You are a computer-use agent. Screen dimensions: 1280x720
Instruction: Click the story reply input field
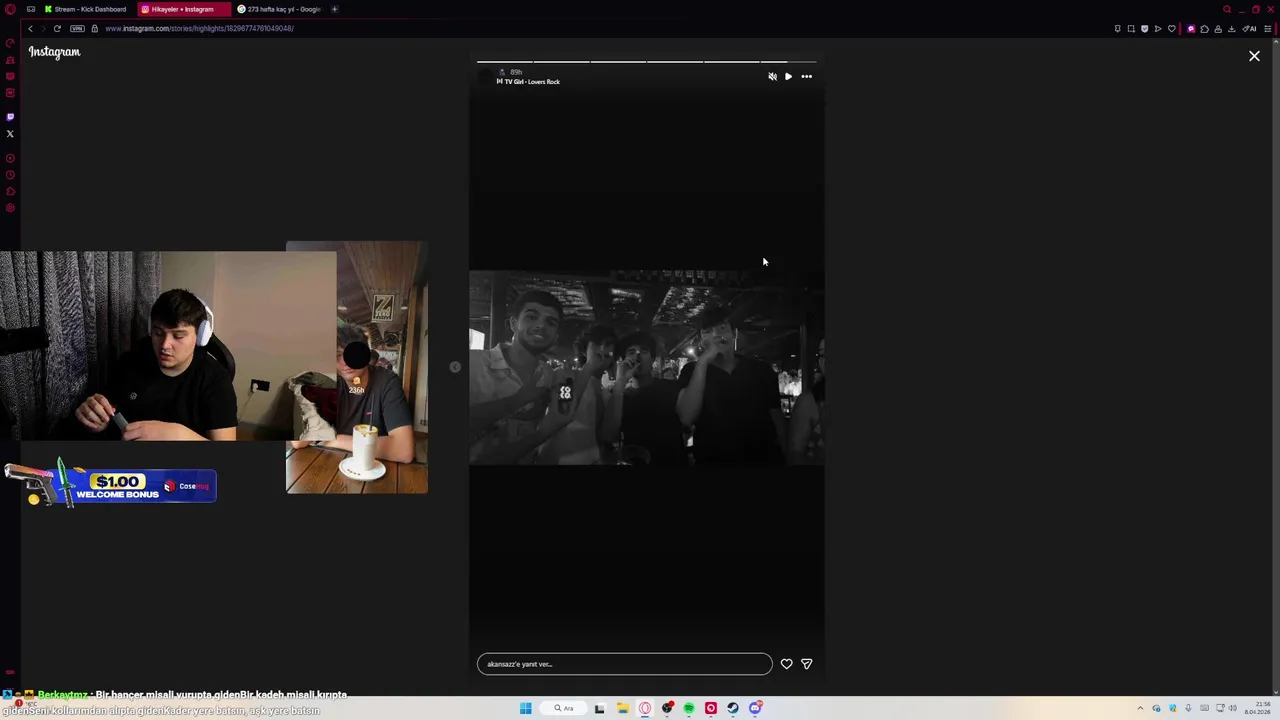624,664
